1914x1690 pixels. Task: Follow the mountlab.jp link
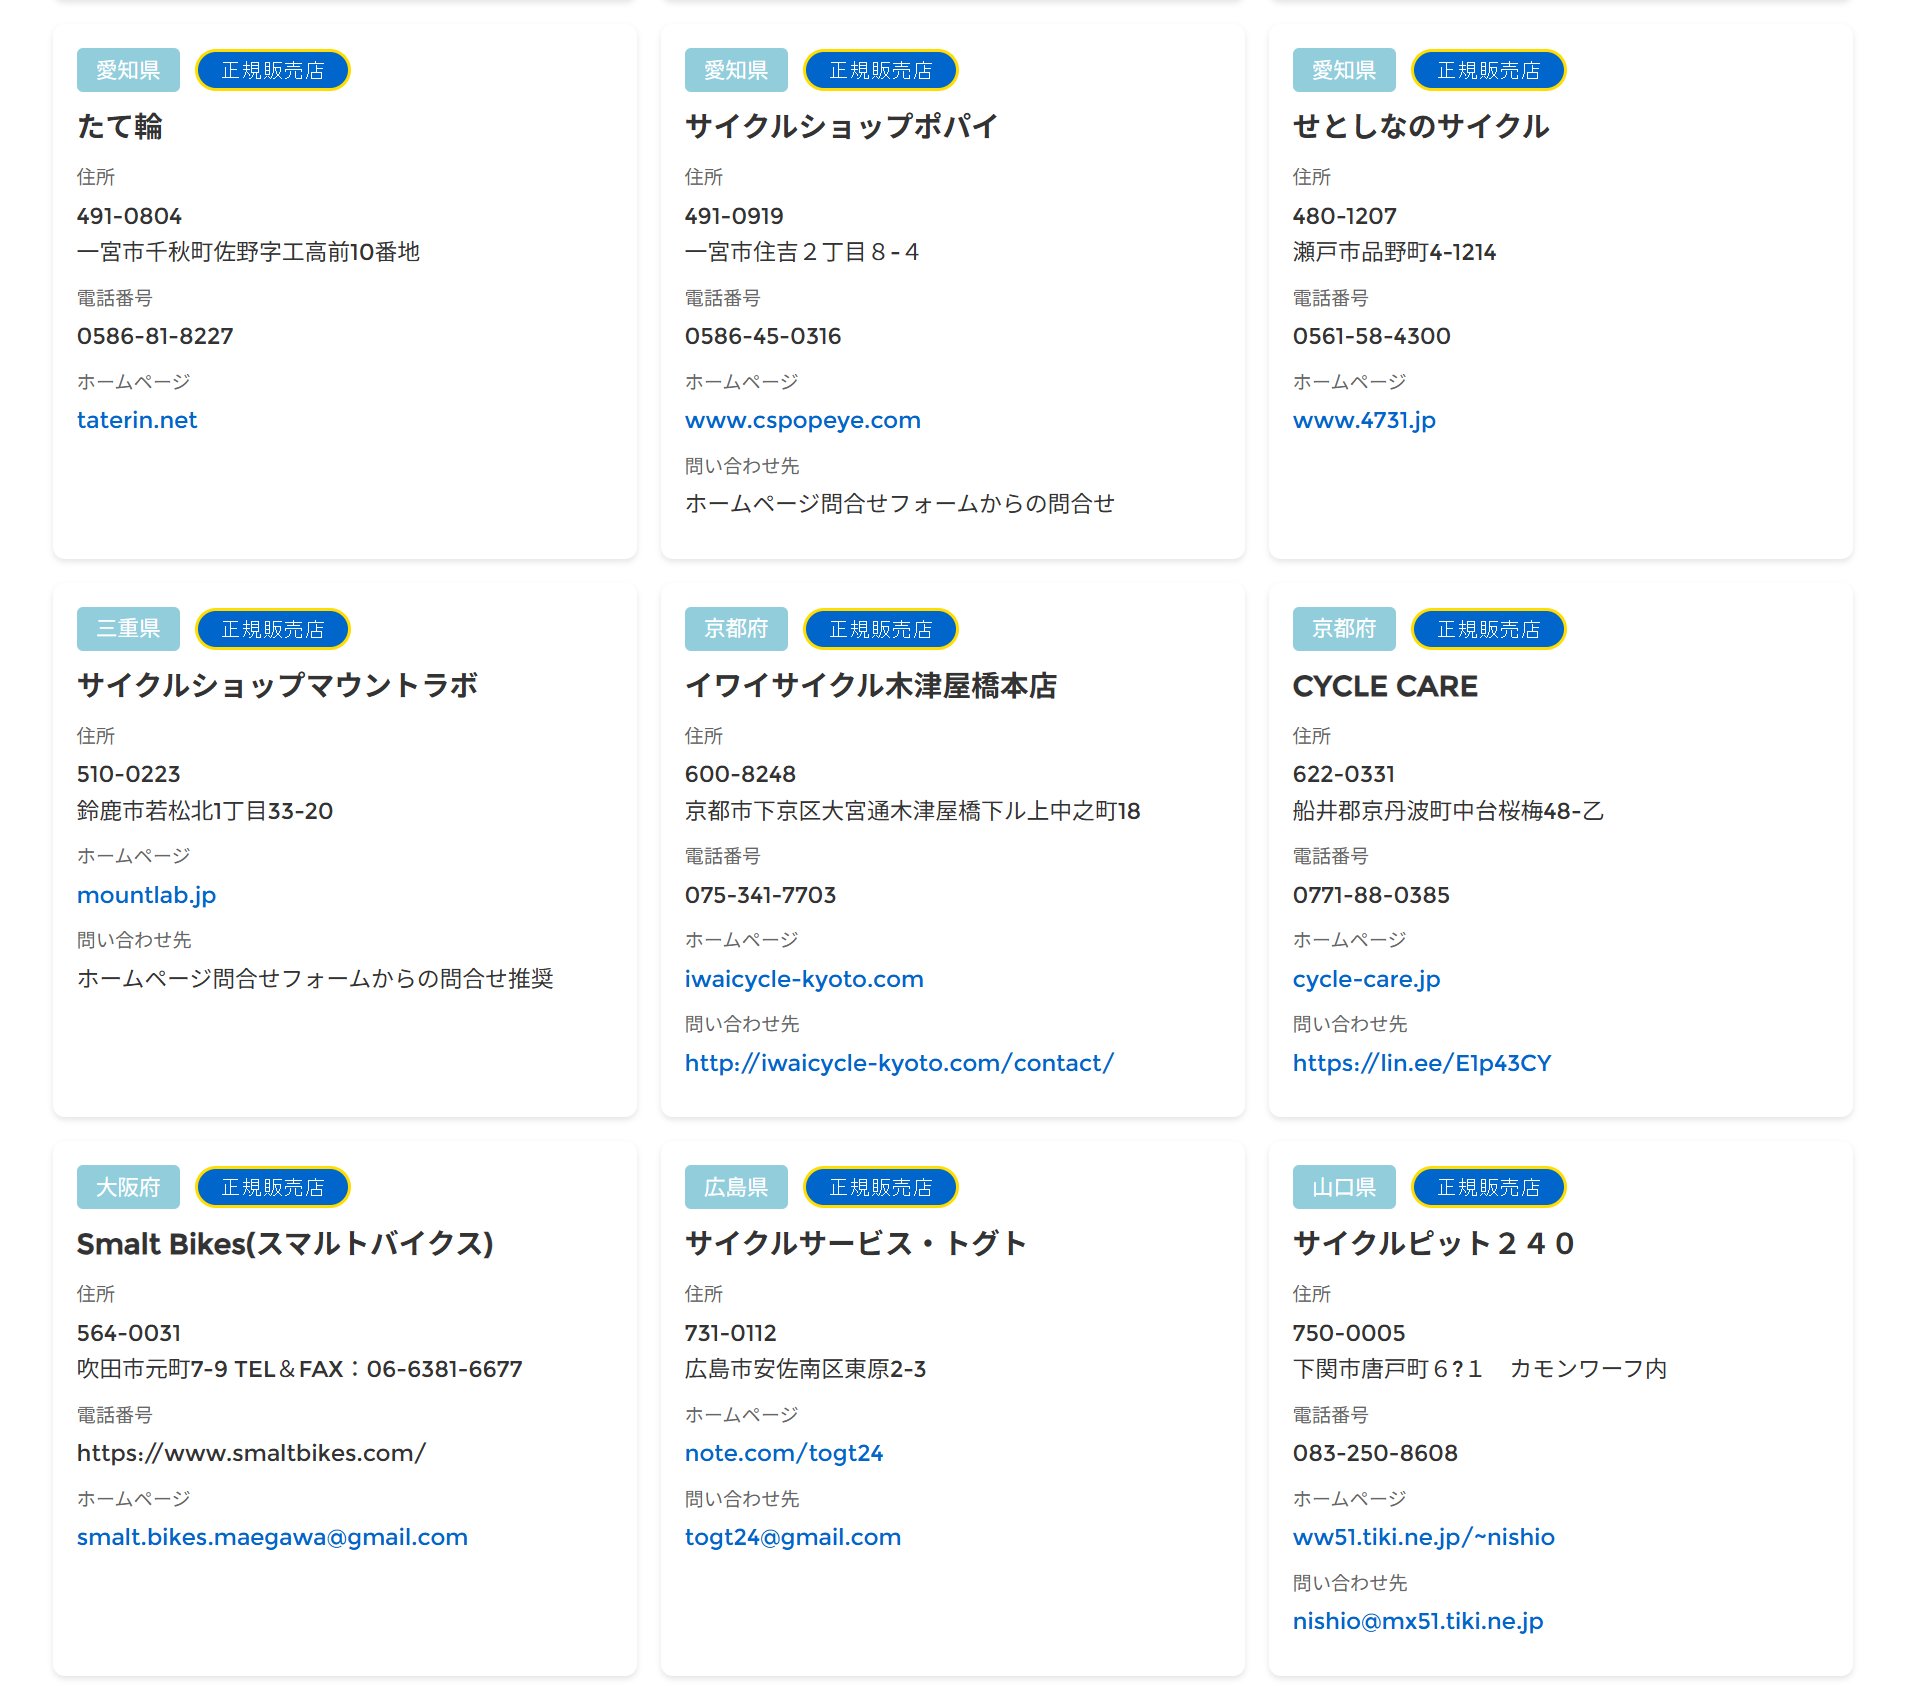[x=146, y=895]
